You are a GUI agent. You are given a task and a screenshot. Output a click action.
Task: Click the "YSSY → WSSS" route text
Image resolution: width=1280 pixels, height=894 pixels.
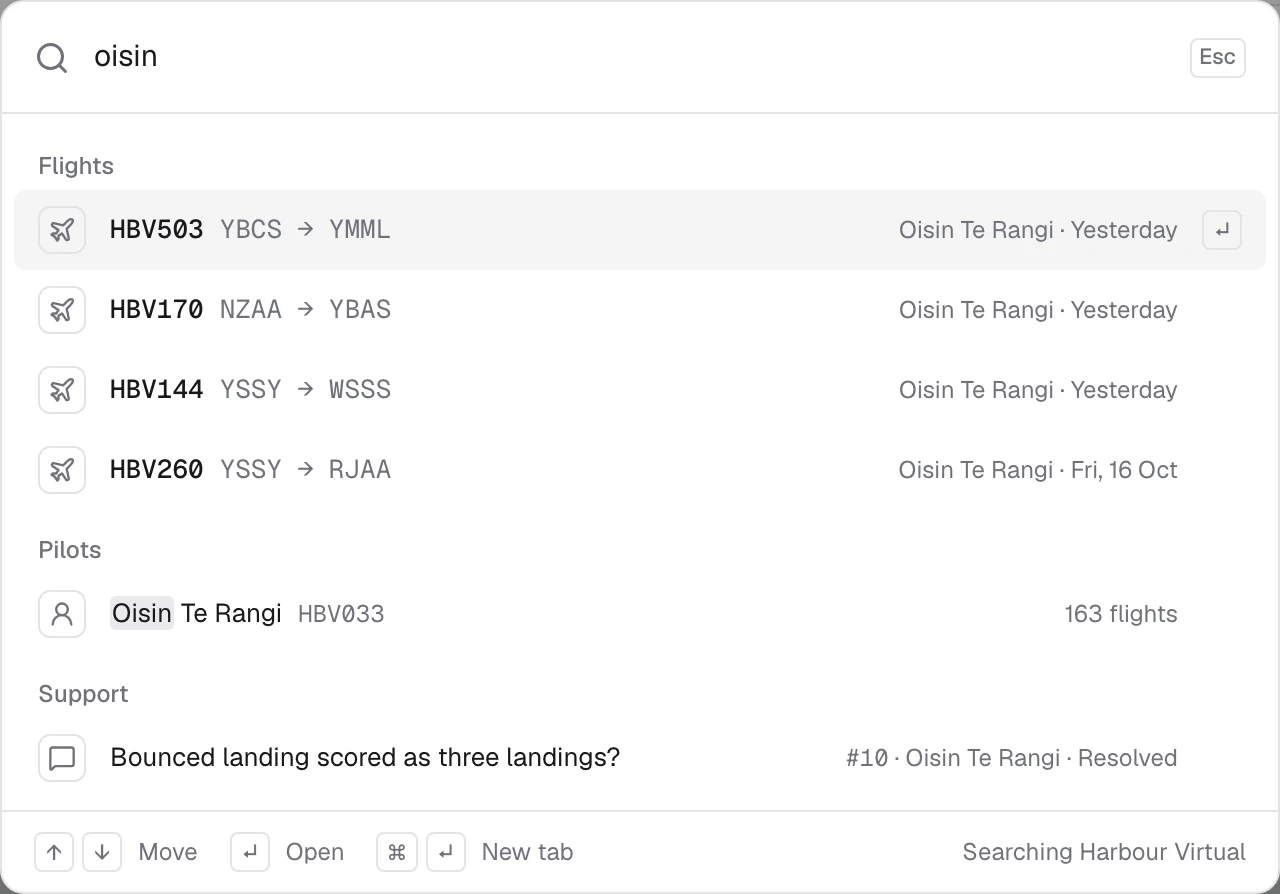tap(305, 390)
